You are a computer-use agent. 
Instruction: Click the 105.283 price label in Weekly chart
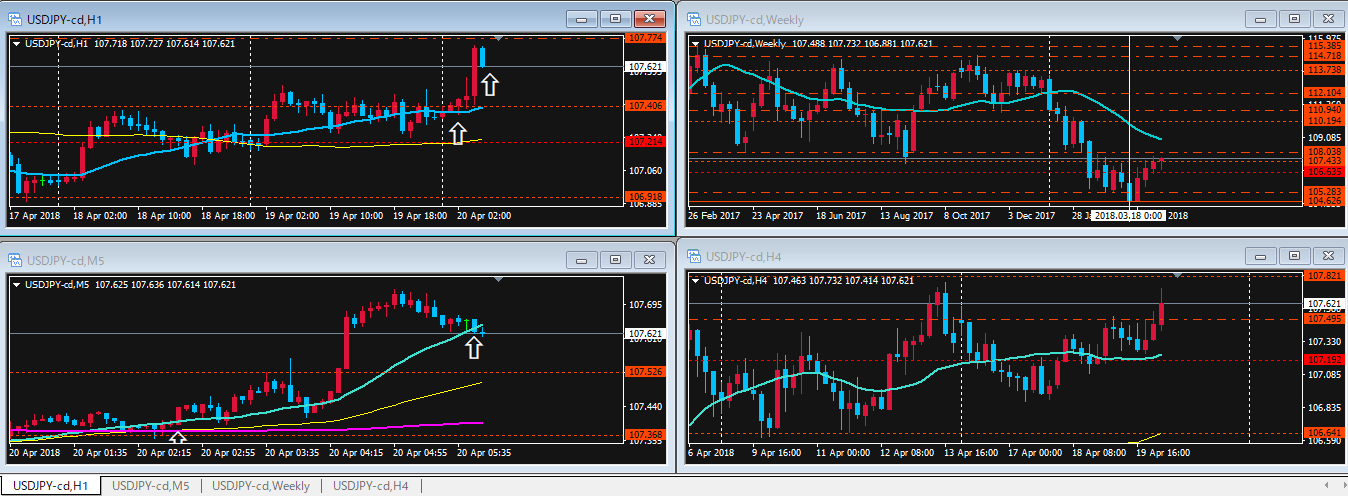1324,191
